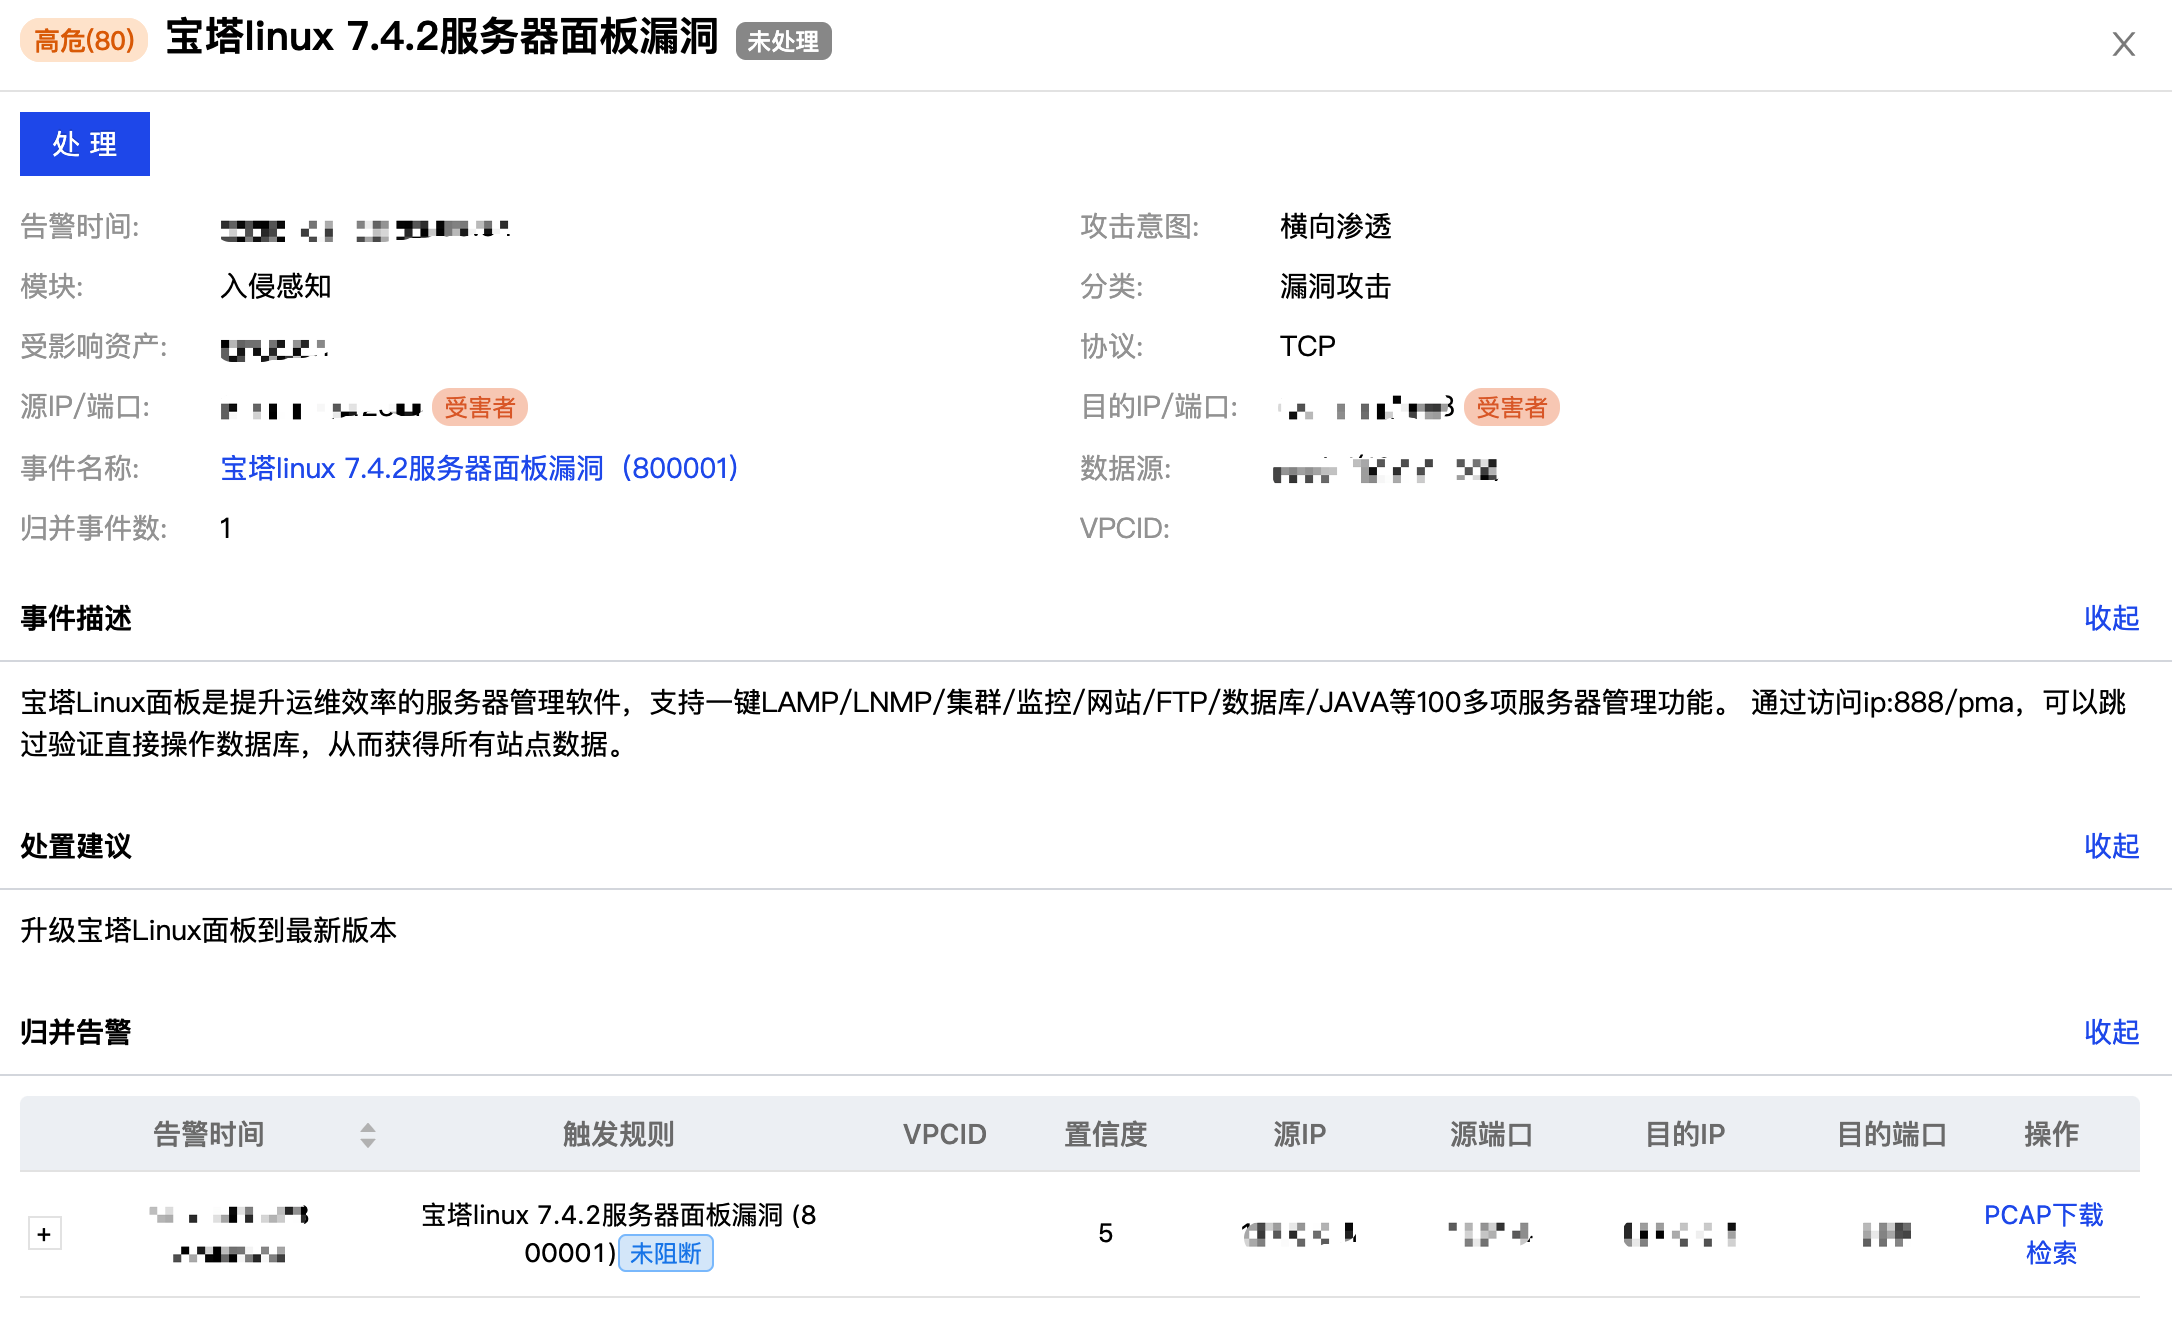
Task: Select the 源IP column header
Action: (x=1299, y=1134)
